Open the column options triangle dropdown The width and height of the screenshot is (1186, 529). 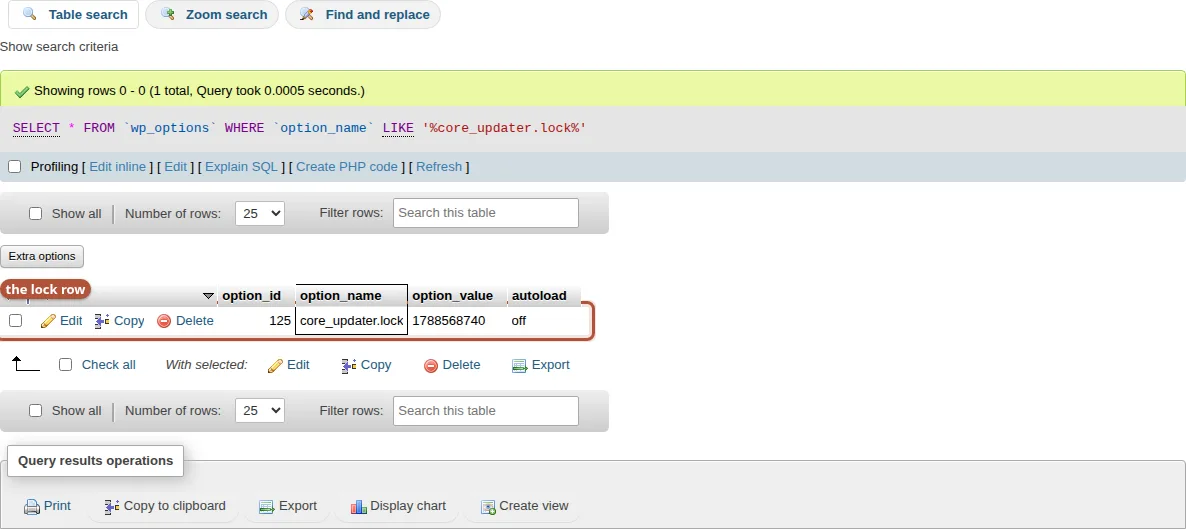click(209, 296)
